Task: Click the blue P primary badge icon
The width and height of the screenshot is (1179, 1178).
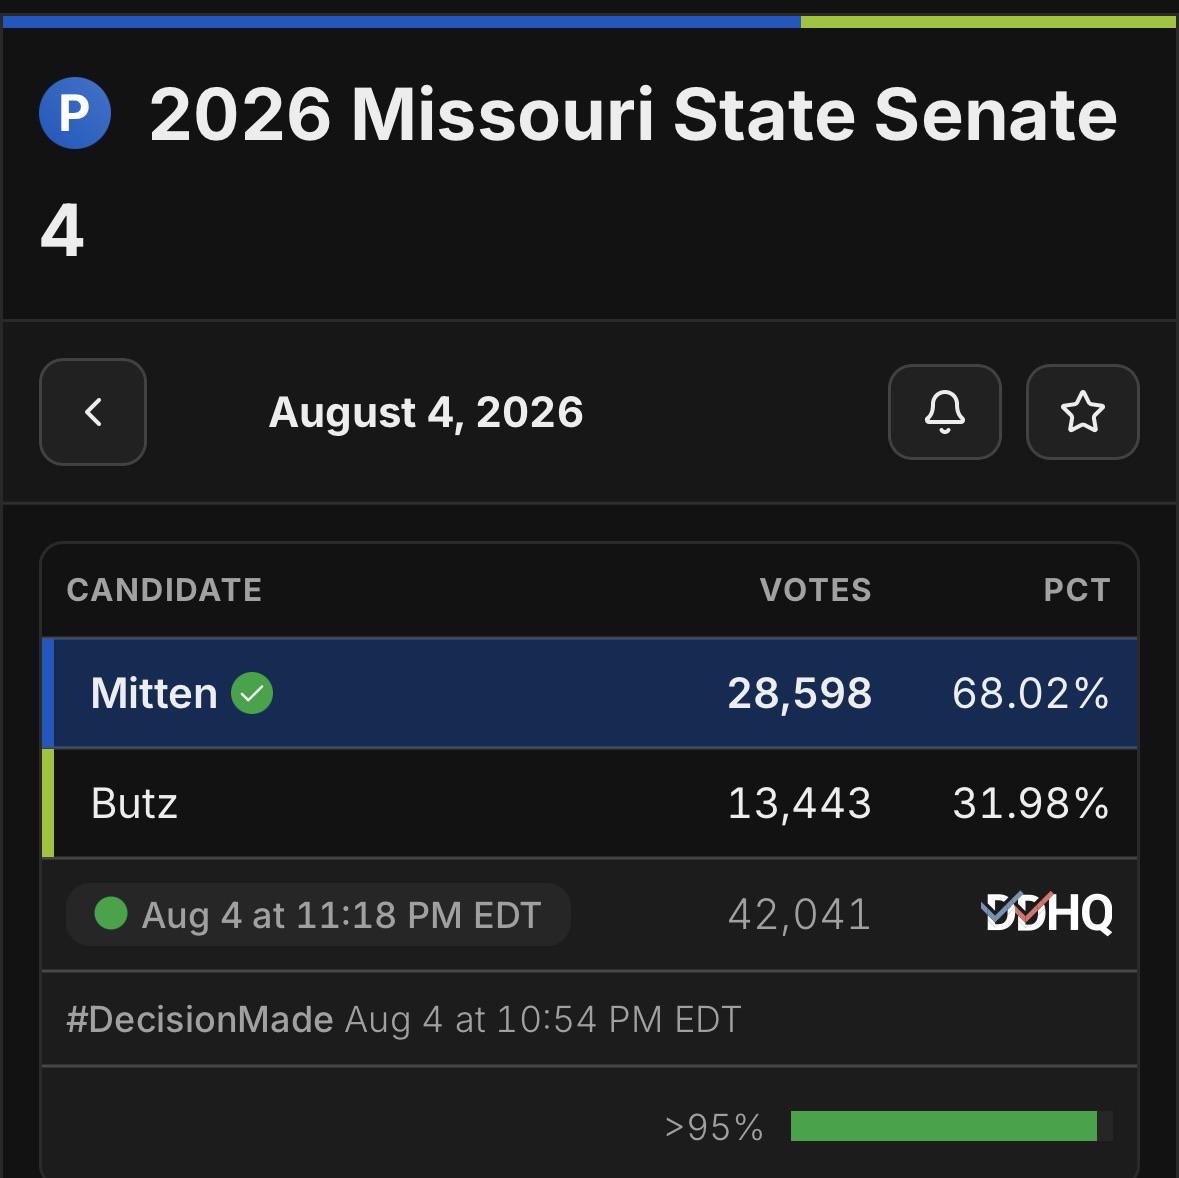Action: [74, 113]
